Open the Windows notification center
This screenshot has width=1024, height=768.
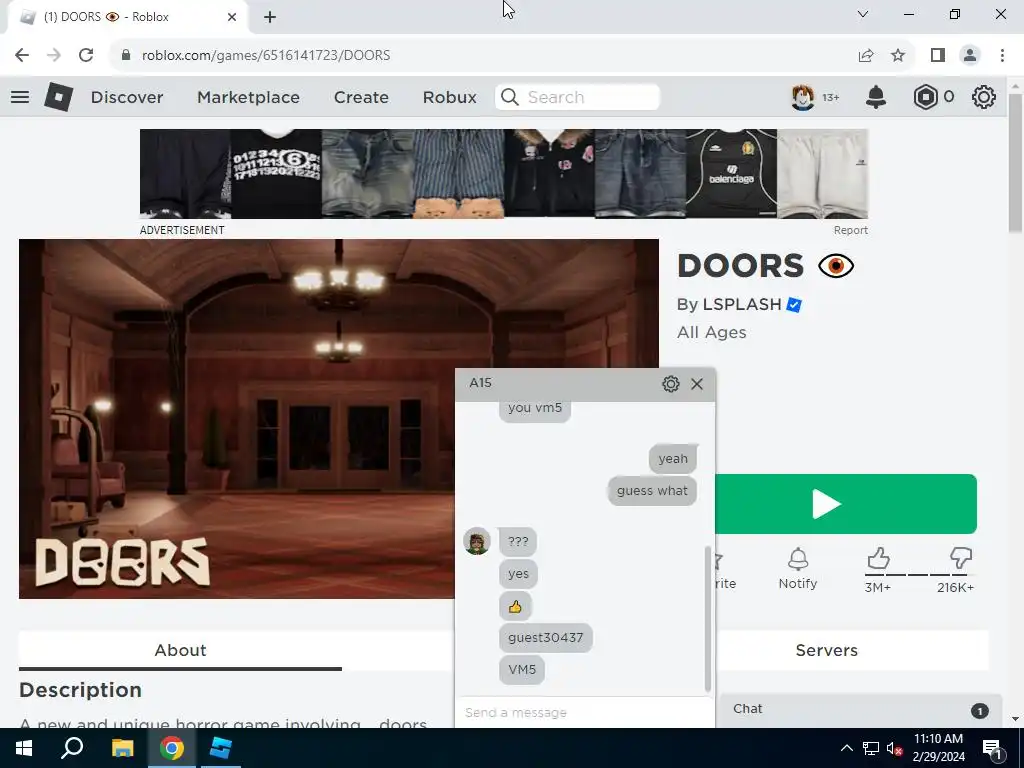pos(993,748)
